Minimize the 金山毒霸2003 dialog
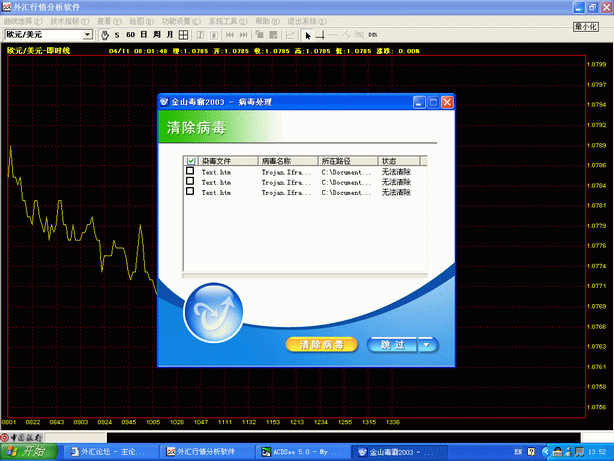This screenshot has width=614, height=461. click(419, 102)
